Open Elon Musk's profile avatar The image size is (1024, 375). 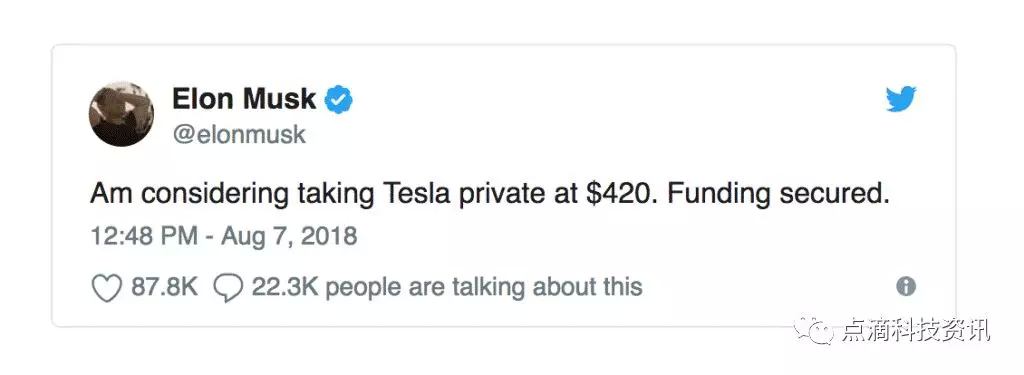pos(121,114)
